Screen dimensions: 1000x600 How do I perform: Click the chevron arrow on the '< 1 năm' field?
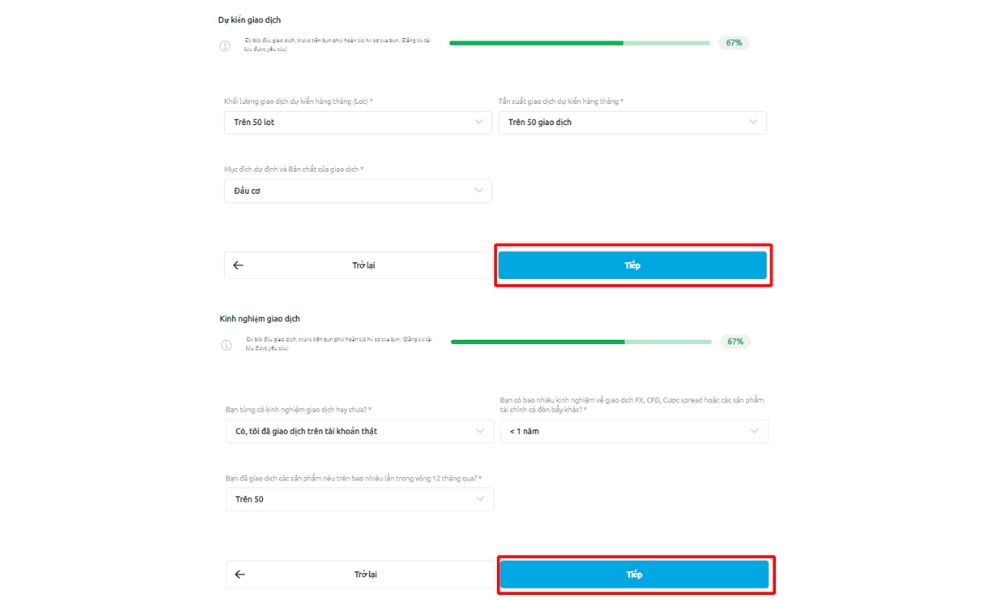click(x=755, y=432)
